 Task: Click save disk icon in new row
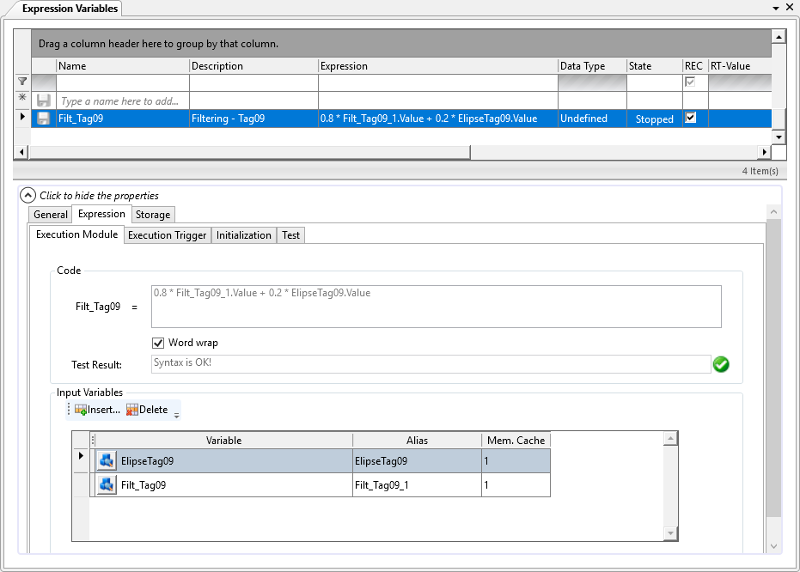[x=43, y=101]
